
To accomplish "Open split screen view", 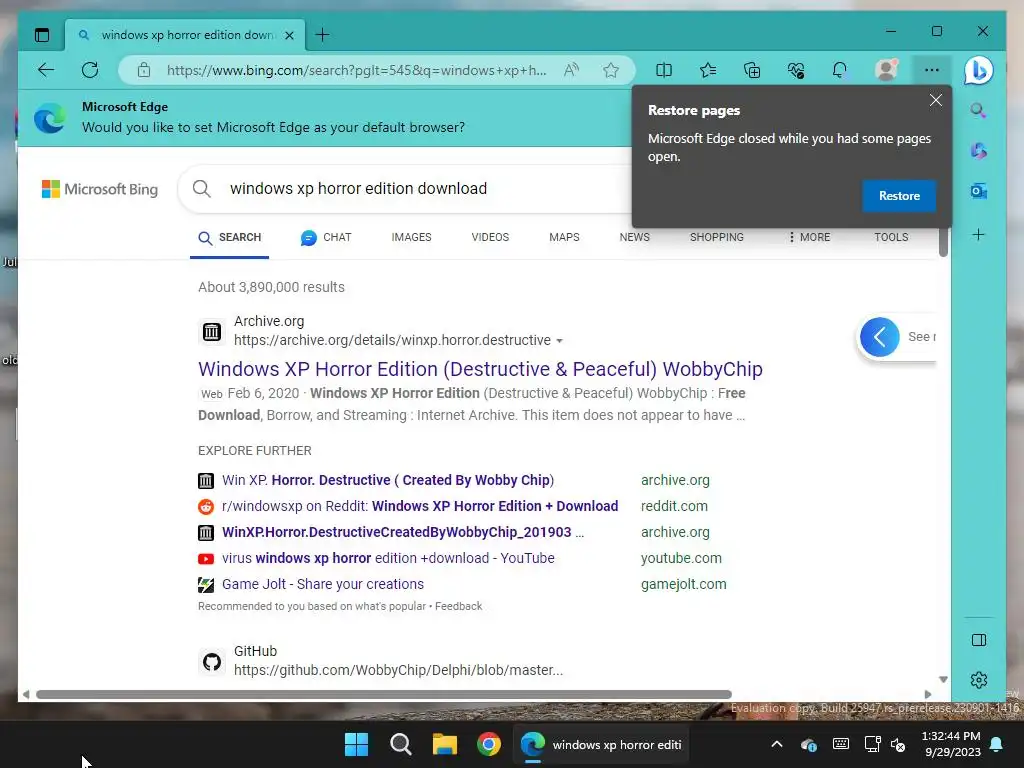I will [x=664, y=70].
